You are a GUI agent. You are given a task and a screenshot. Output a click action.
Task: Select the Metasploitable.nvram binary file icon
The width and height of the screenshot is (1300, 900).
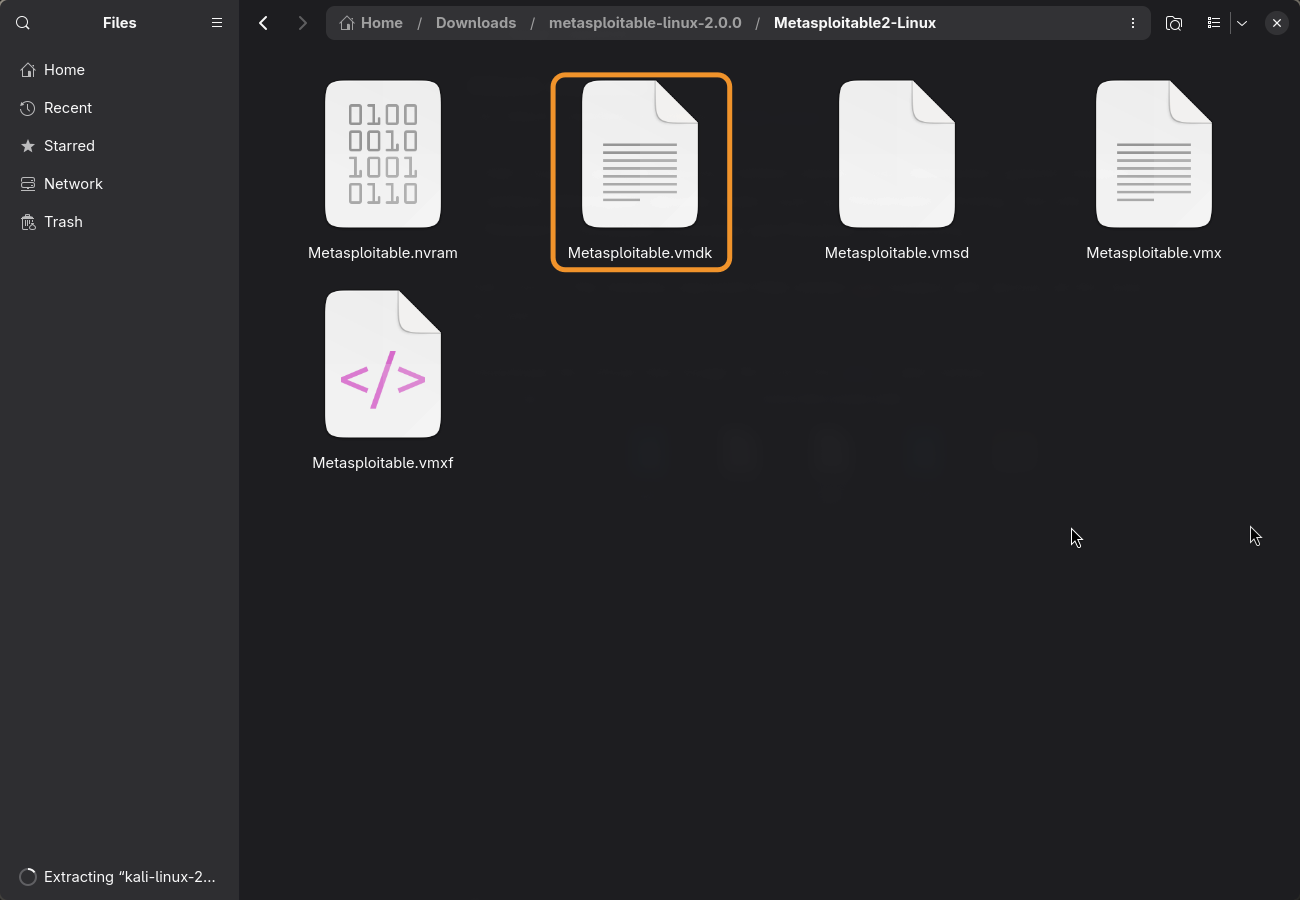[383, 154]
